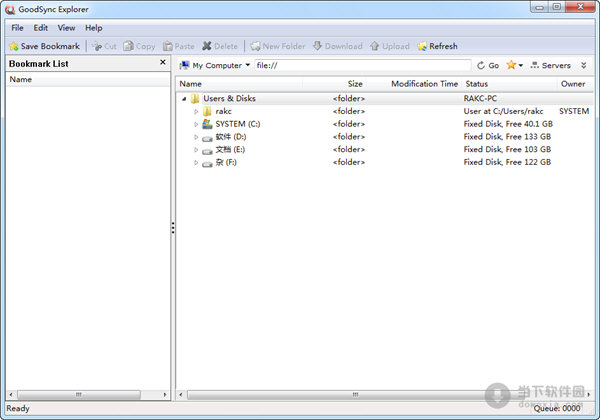Screen dimensions: 600x420
Task: Expand the (F:) drive node
Action: [x=196, y=163]
